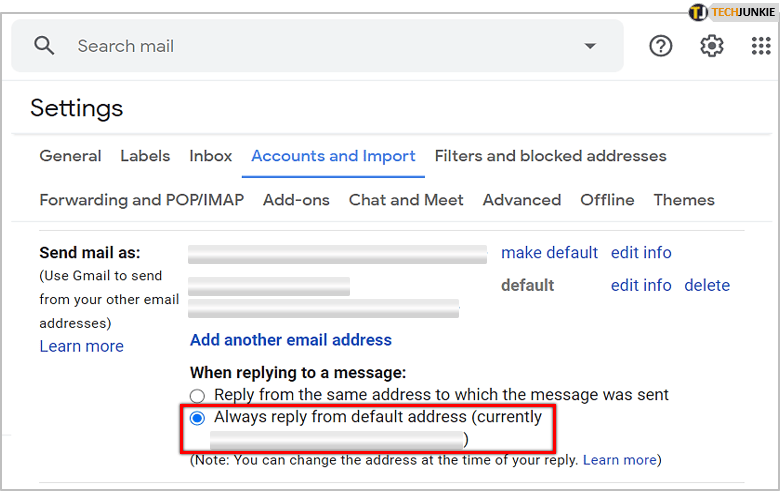Click the make default link
Screen dimensions: 783x491
click(x=549, y=253)
